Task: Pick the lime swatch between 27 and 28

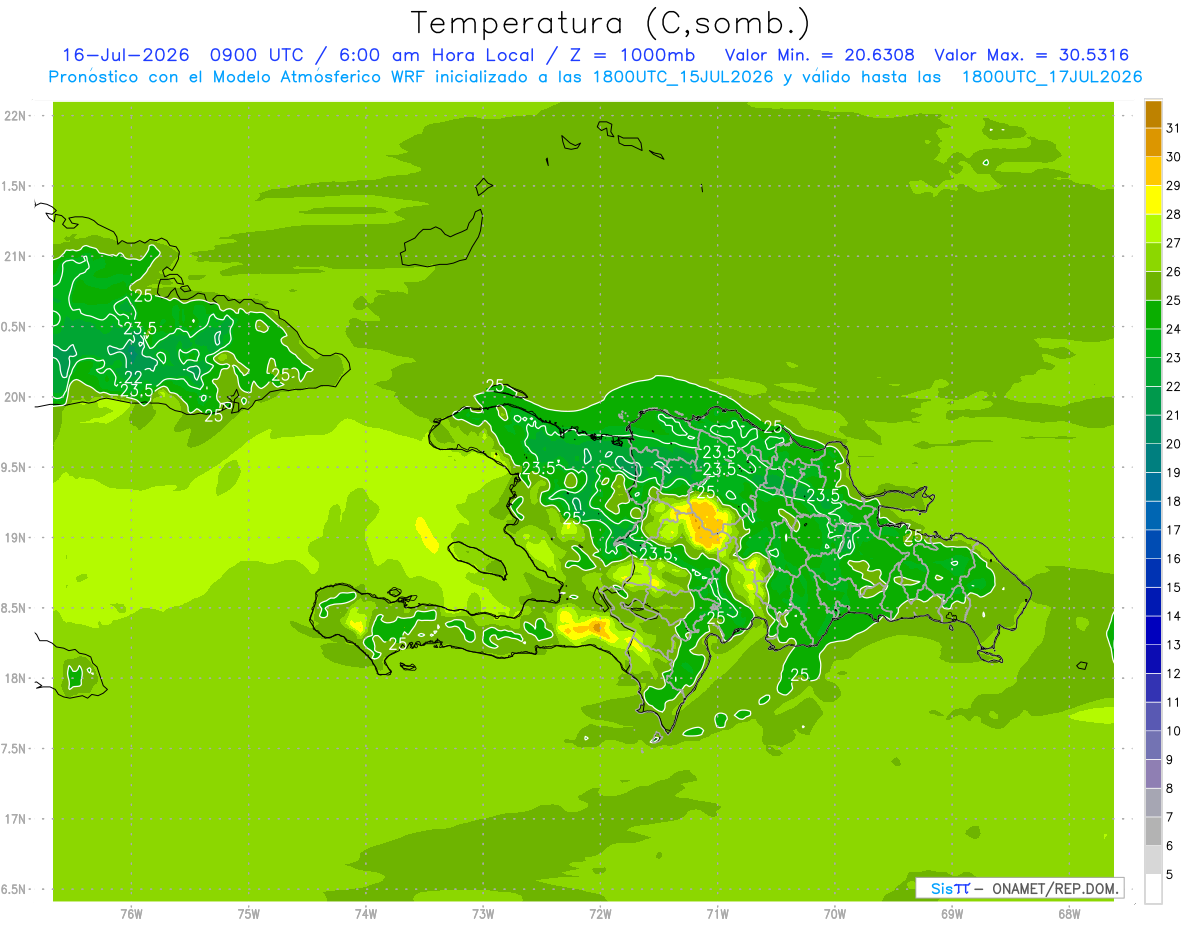Action: 1153,229
